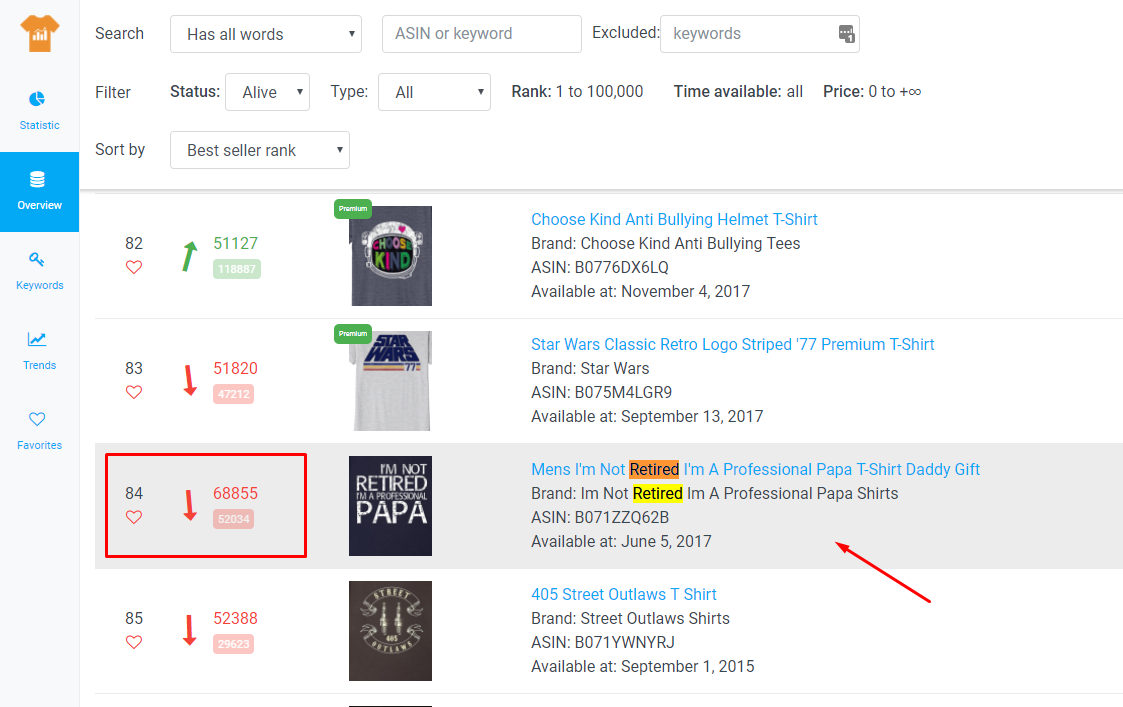
Task: Favorite the rank 84 Papa shirt
Action: tap(134, 517)
